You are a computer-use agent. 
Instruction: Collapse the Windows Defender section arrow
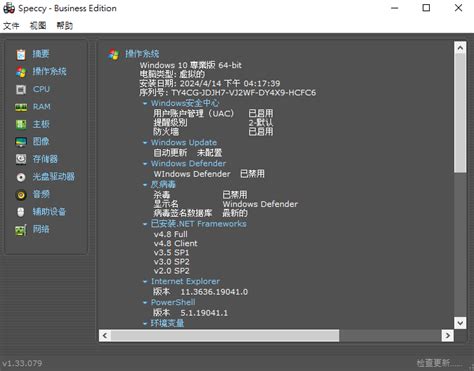[145, 164]
